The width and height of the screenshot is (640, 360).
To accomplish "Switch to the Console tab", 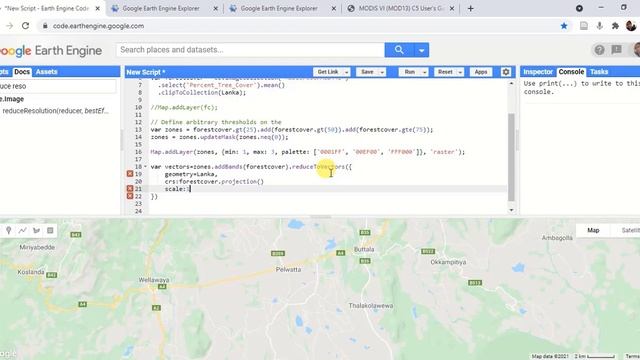I will click(x=571, y=72).
